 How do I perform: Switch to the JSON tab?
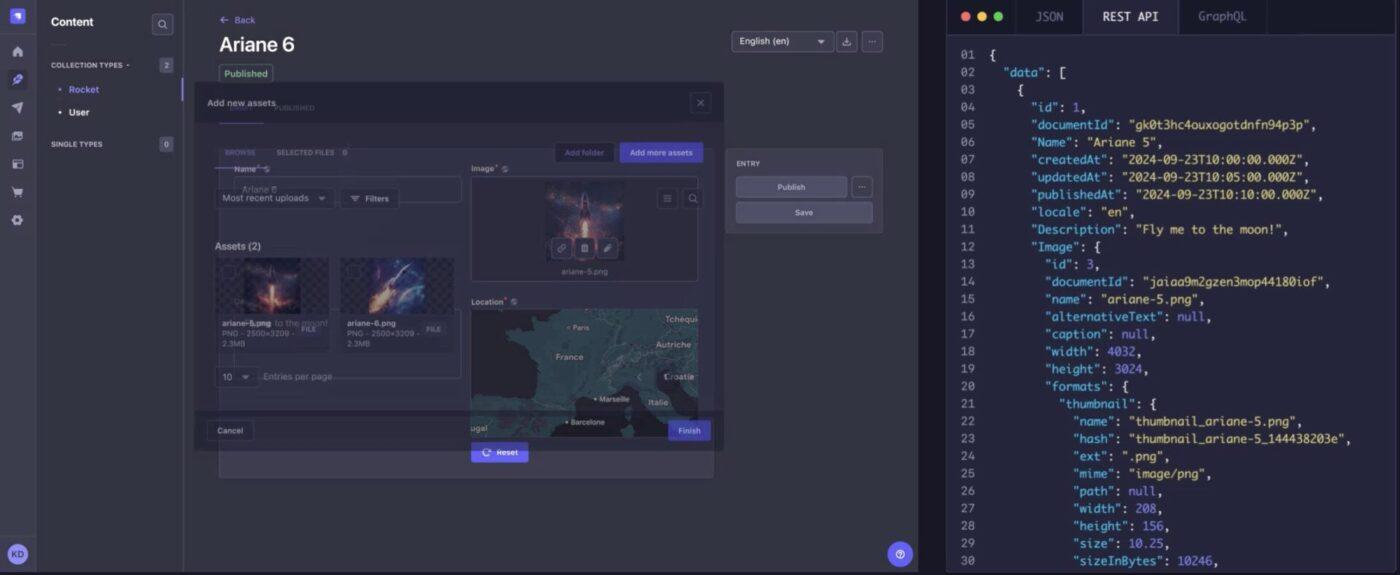pos(1049,17)
